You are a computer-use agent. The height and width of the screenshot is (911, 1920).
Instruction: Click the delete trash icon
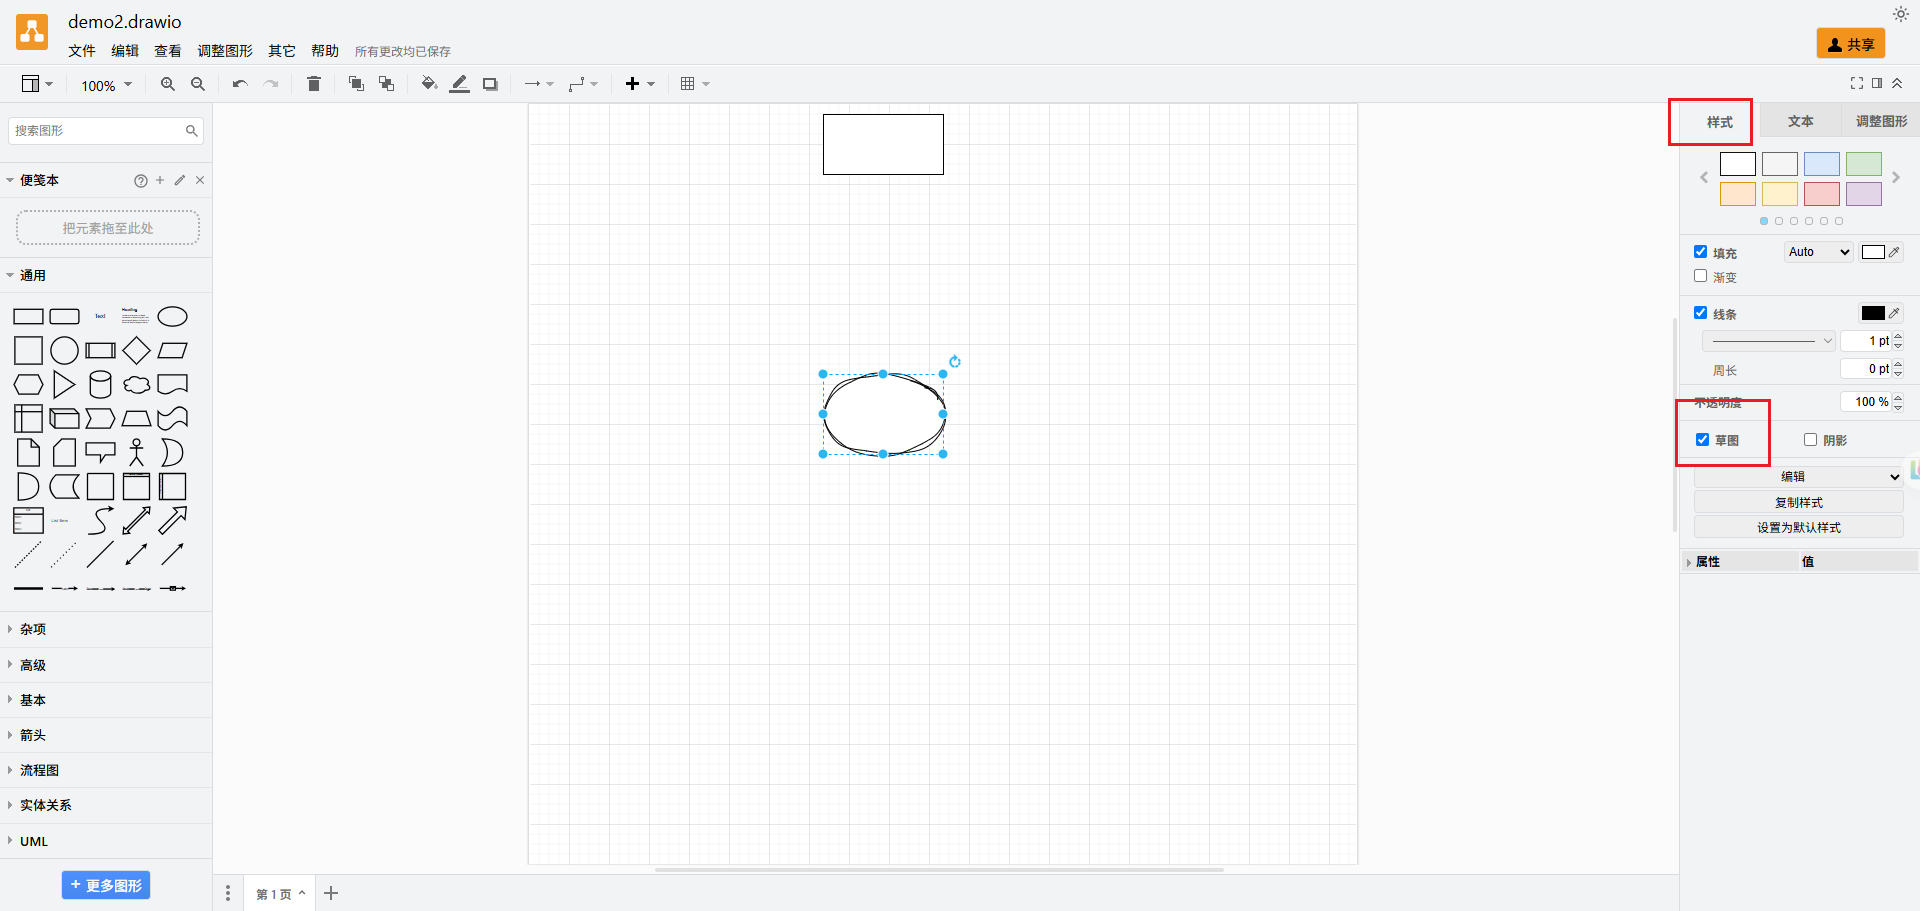314,84
